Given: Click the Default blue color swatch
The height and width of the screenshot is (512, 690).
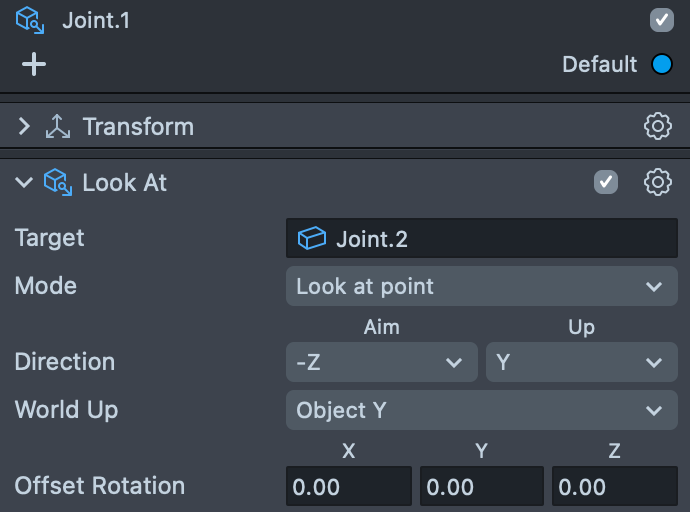Looking at the screenshot, I should 662,65.
